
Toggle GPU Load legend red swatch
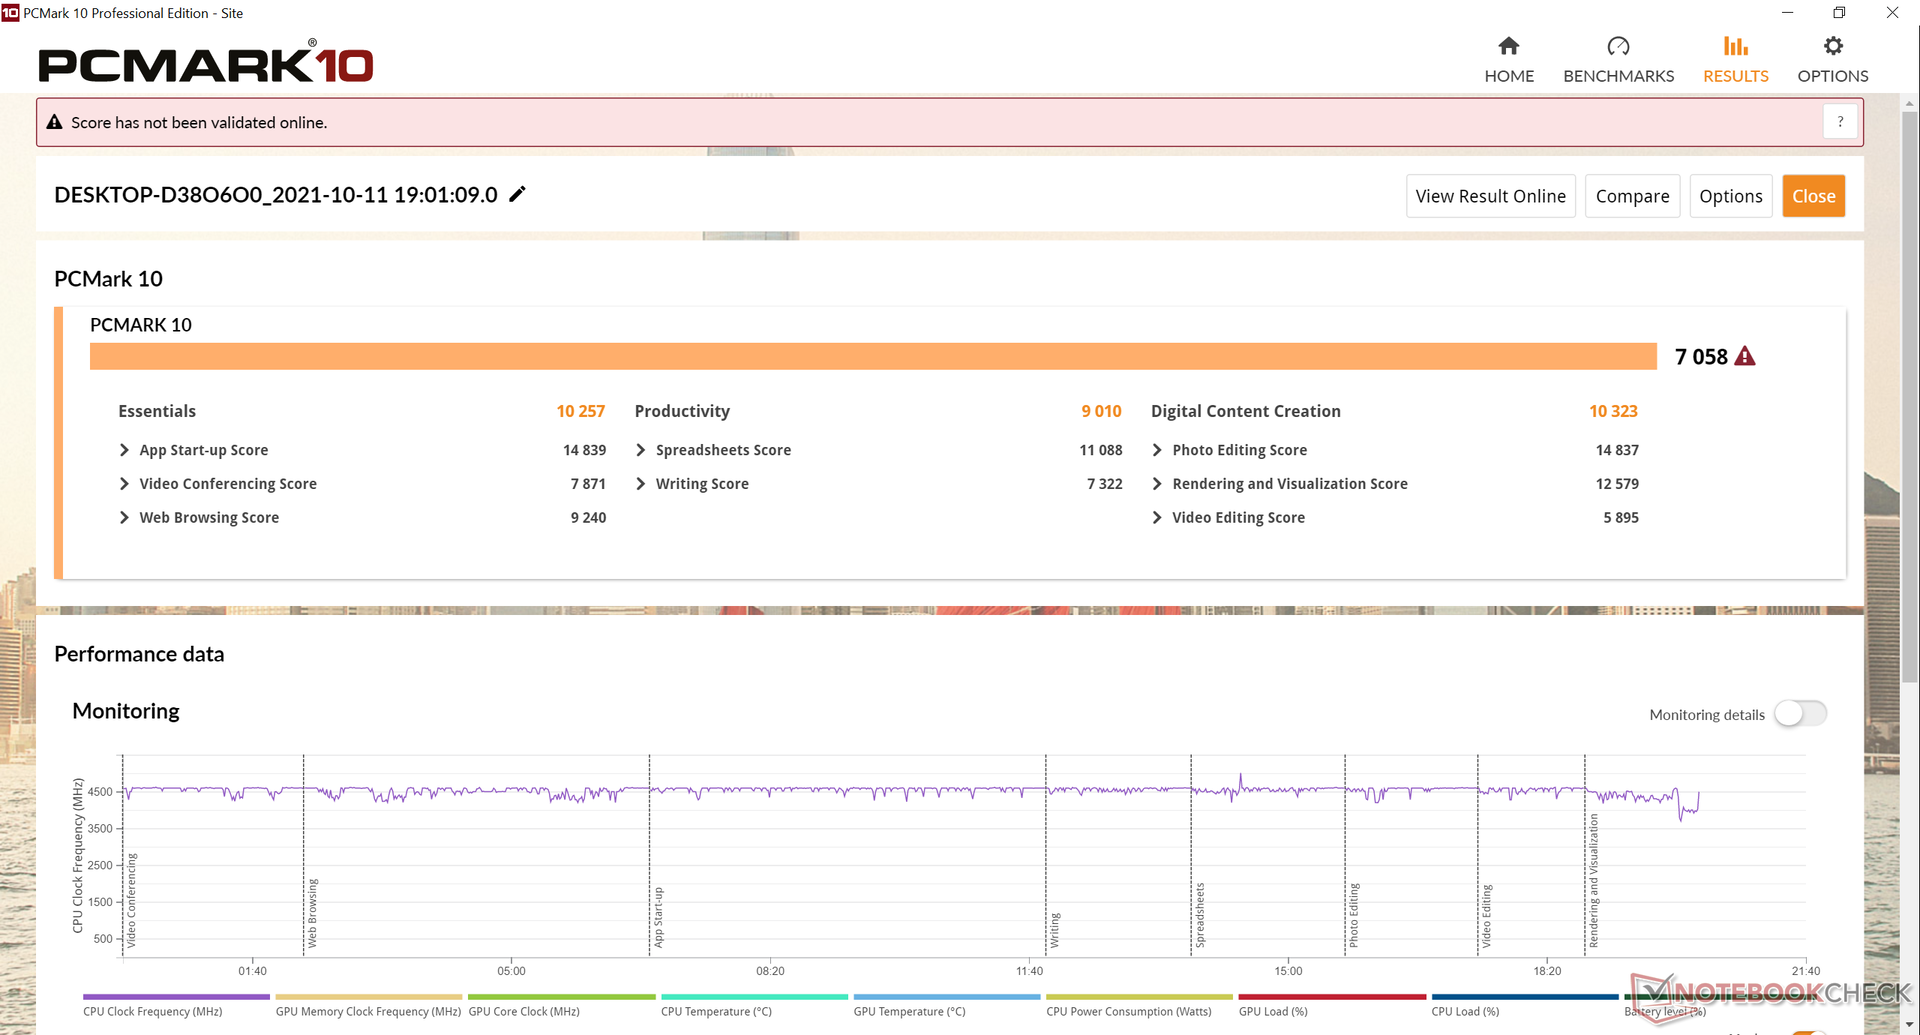[x=1332, y=997]
